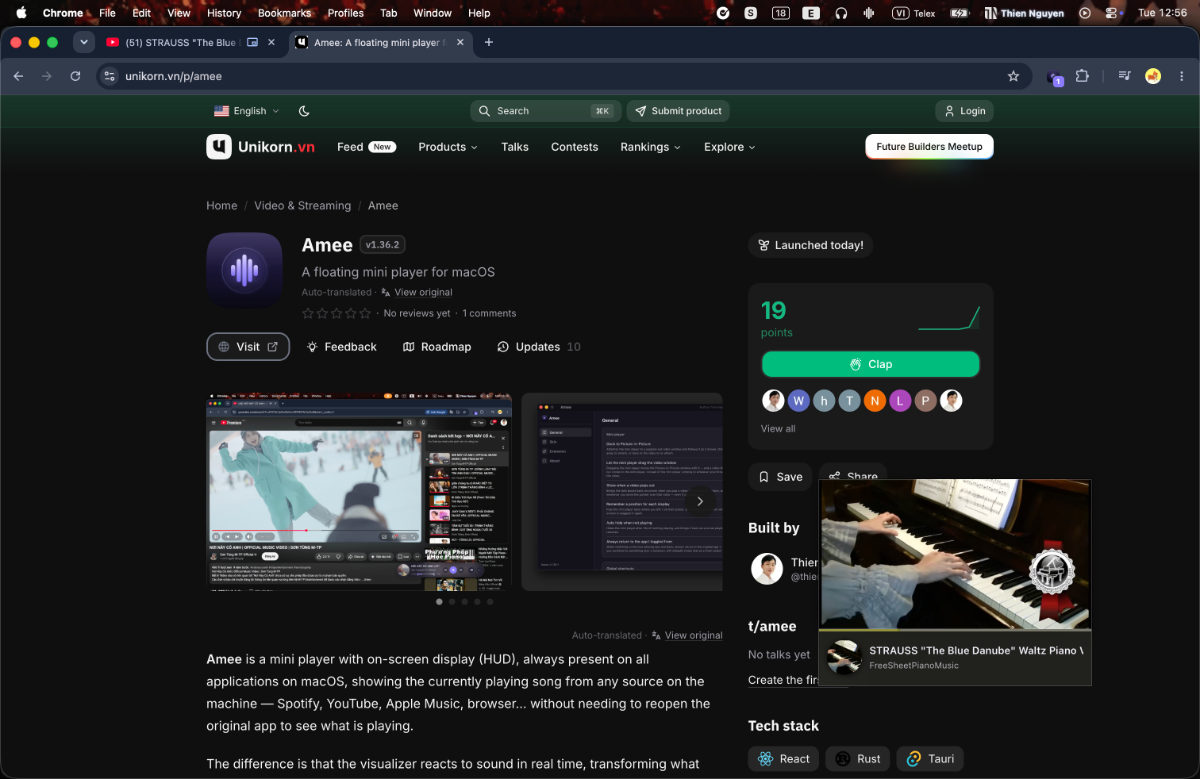1200x779 pixels.
Task: Click the purple L clapper avatar
Action: [900, 401]
